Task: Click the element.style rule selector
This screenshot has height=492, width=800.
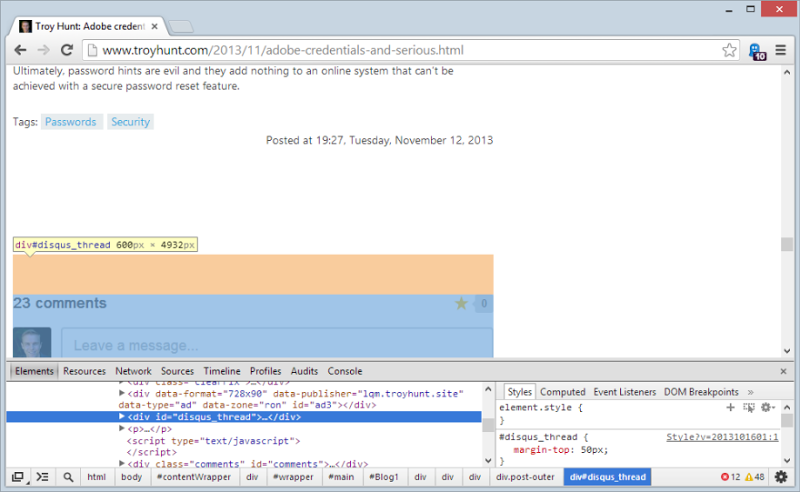Action: 535,407
